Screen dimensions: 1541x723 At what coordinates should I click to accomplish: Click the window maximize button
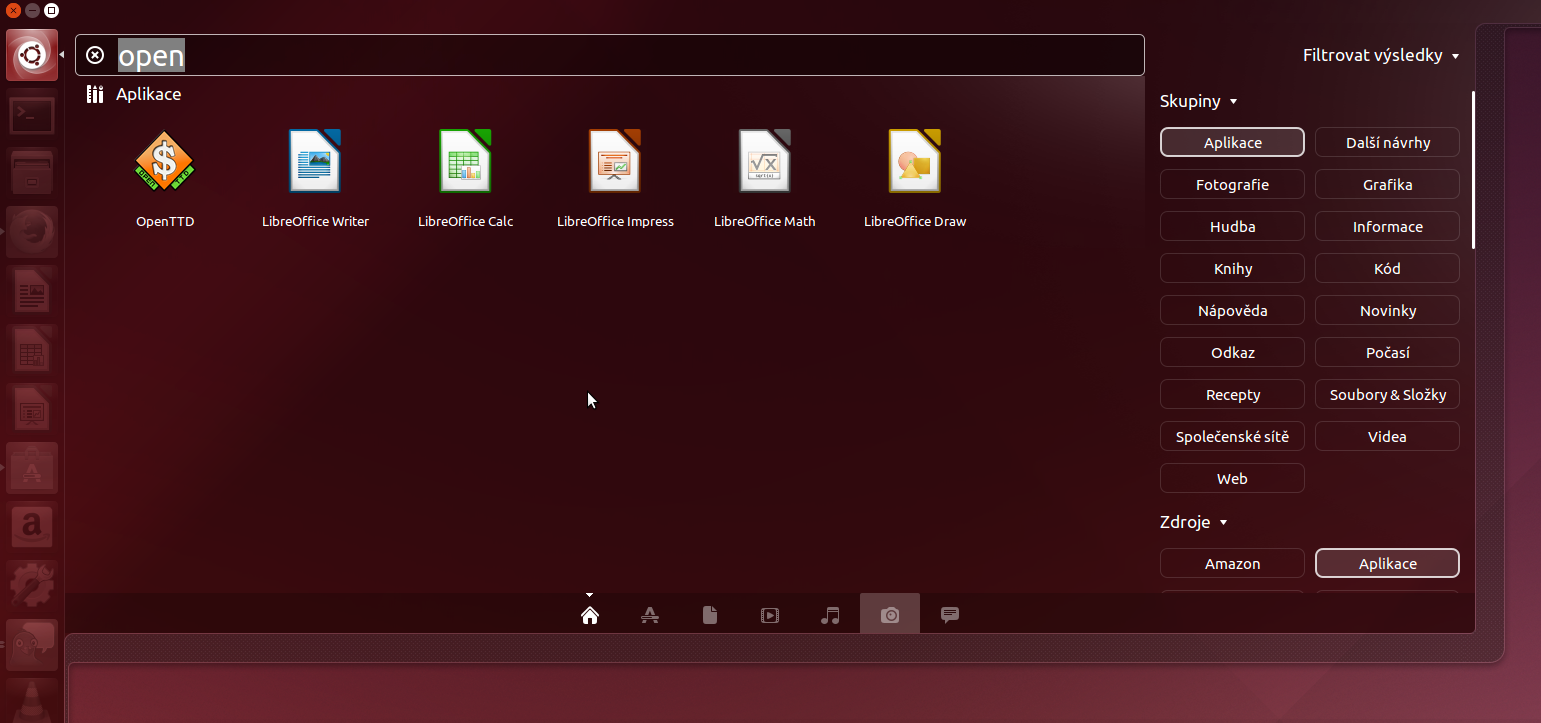click(51, 10)
